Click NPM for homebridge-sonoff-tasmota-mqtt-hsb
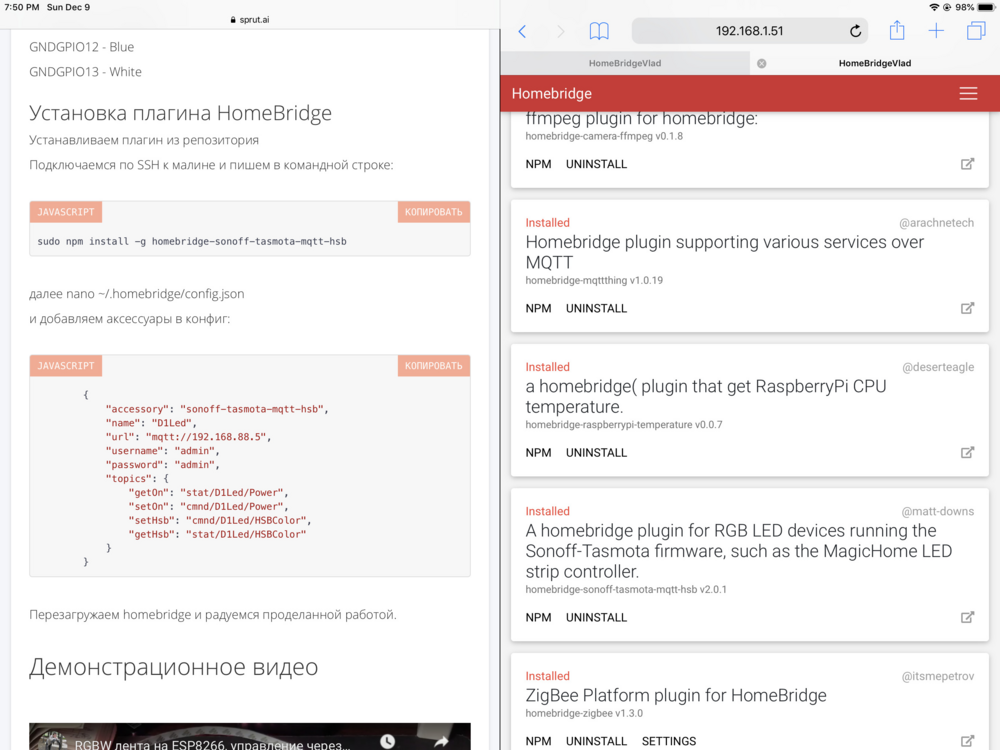Screen dimensions: 1000x750 pos(538,617)
